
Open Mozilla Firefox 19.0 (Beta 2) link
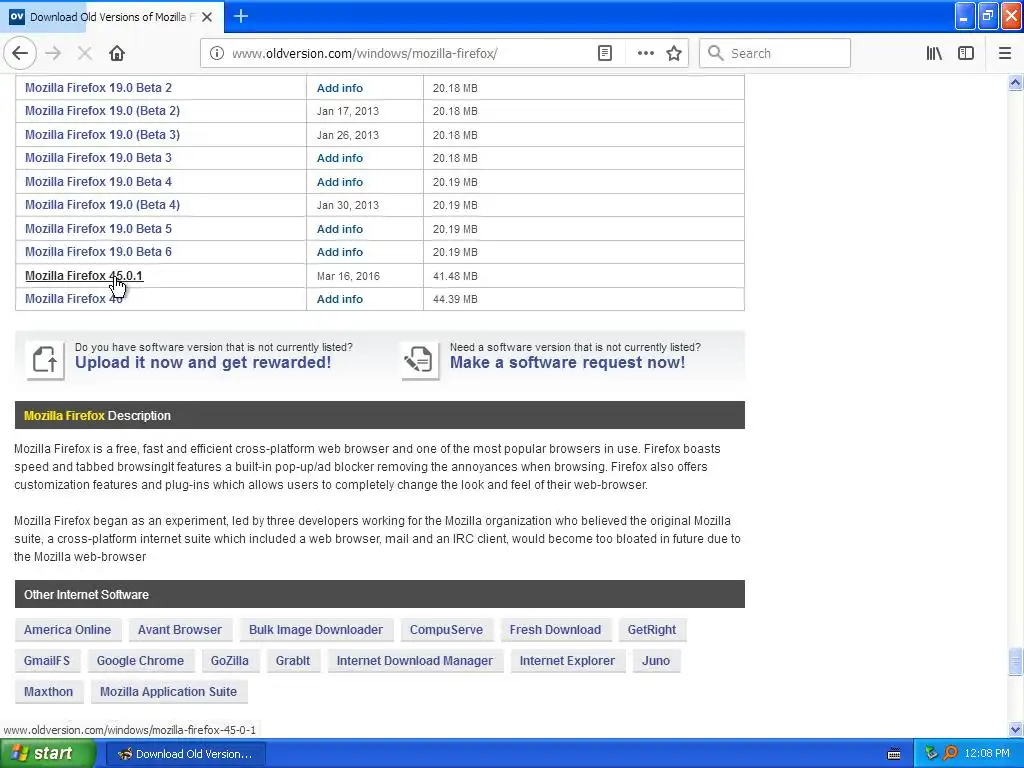tap(103, 110)
